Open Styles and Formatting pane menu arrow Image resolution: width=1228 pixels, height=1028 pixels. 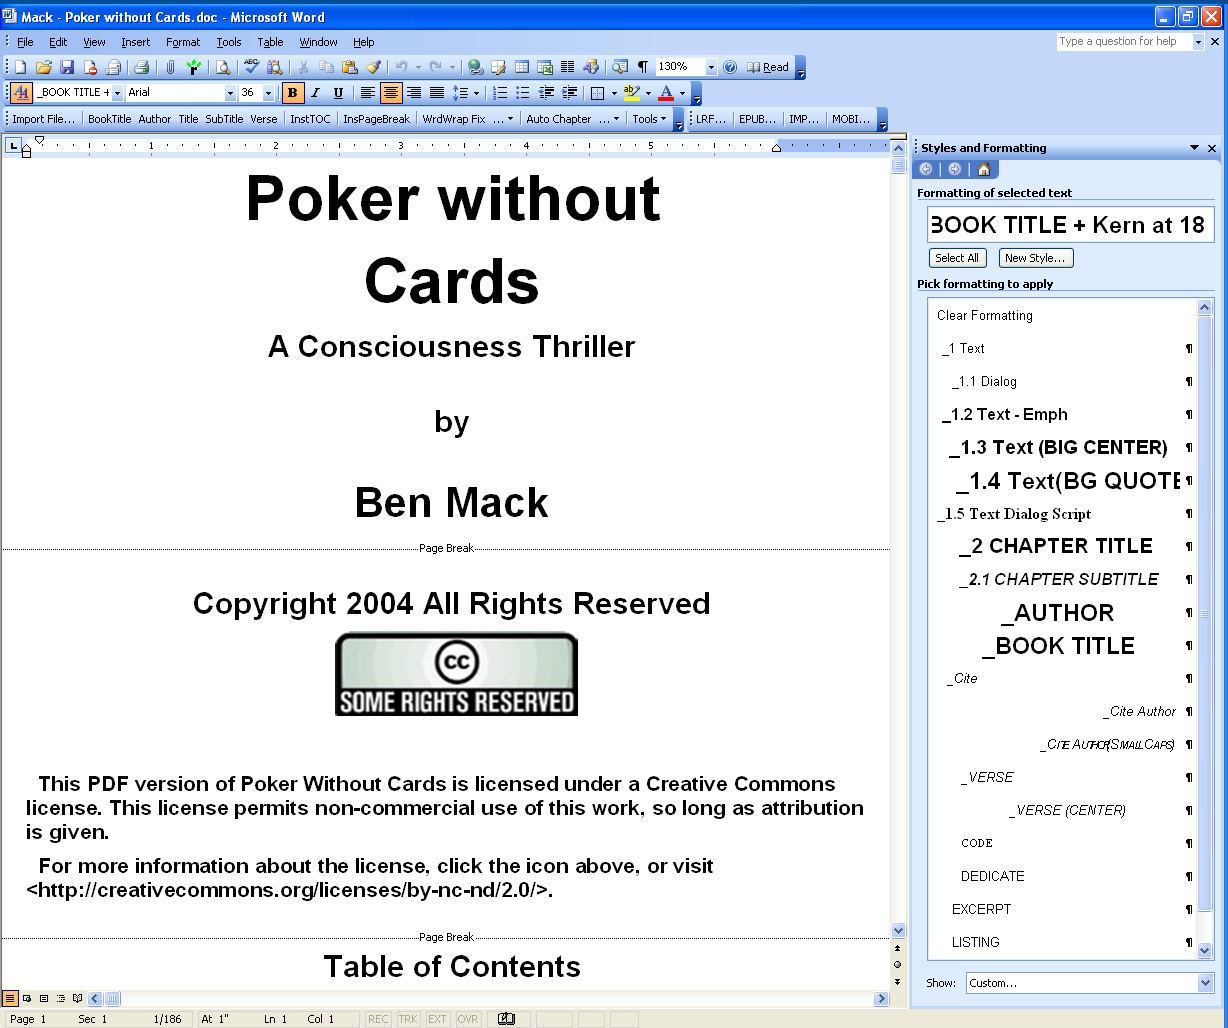pyautogui.click(x=1194, y=148)
